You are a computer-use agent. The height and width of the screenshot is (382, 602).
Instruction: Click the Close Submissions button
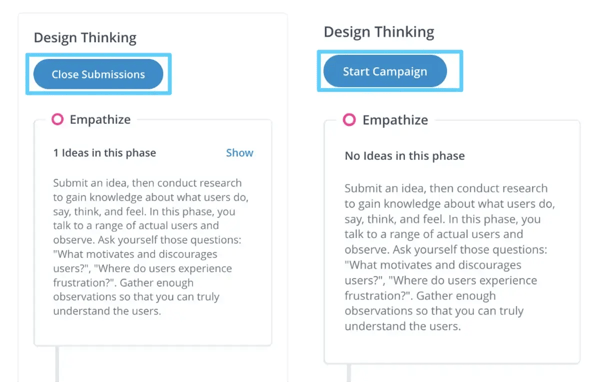(98, 74)
